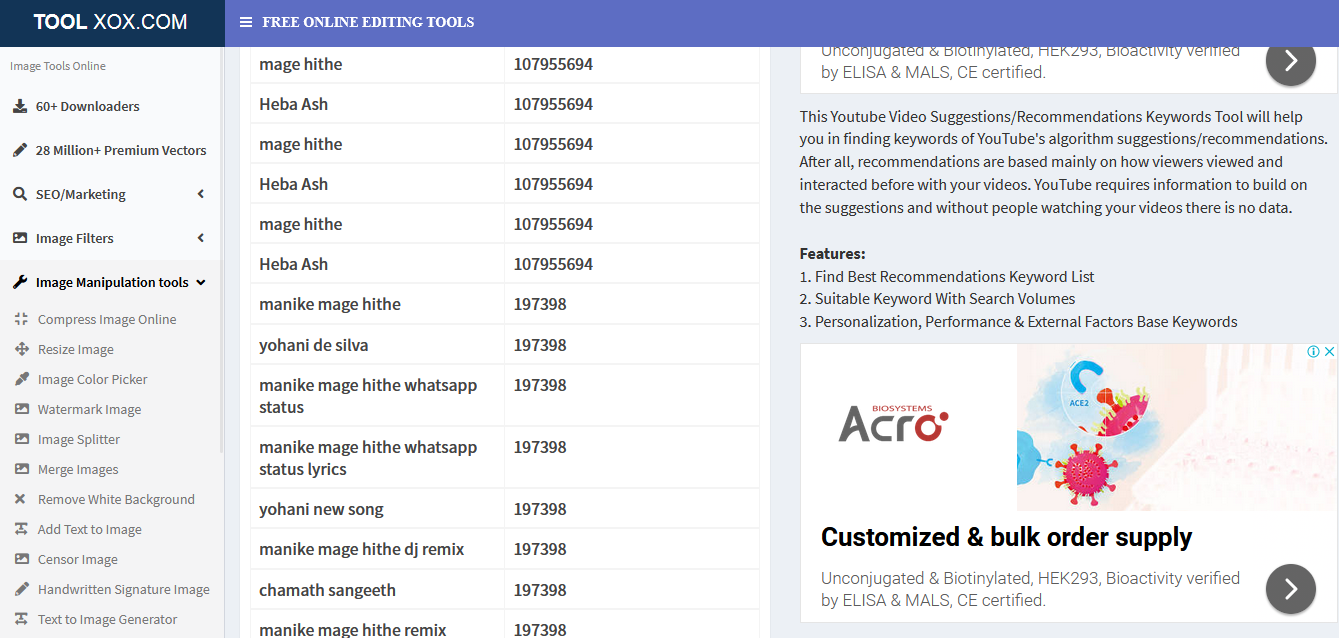Viewport: 1339px width, 638px height.
Task: Click the Customized & bulk order supply headline
Action: (1006, 537)
